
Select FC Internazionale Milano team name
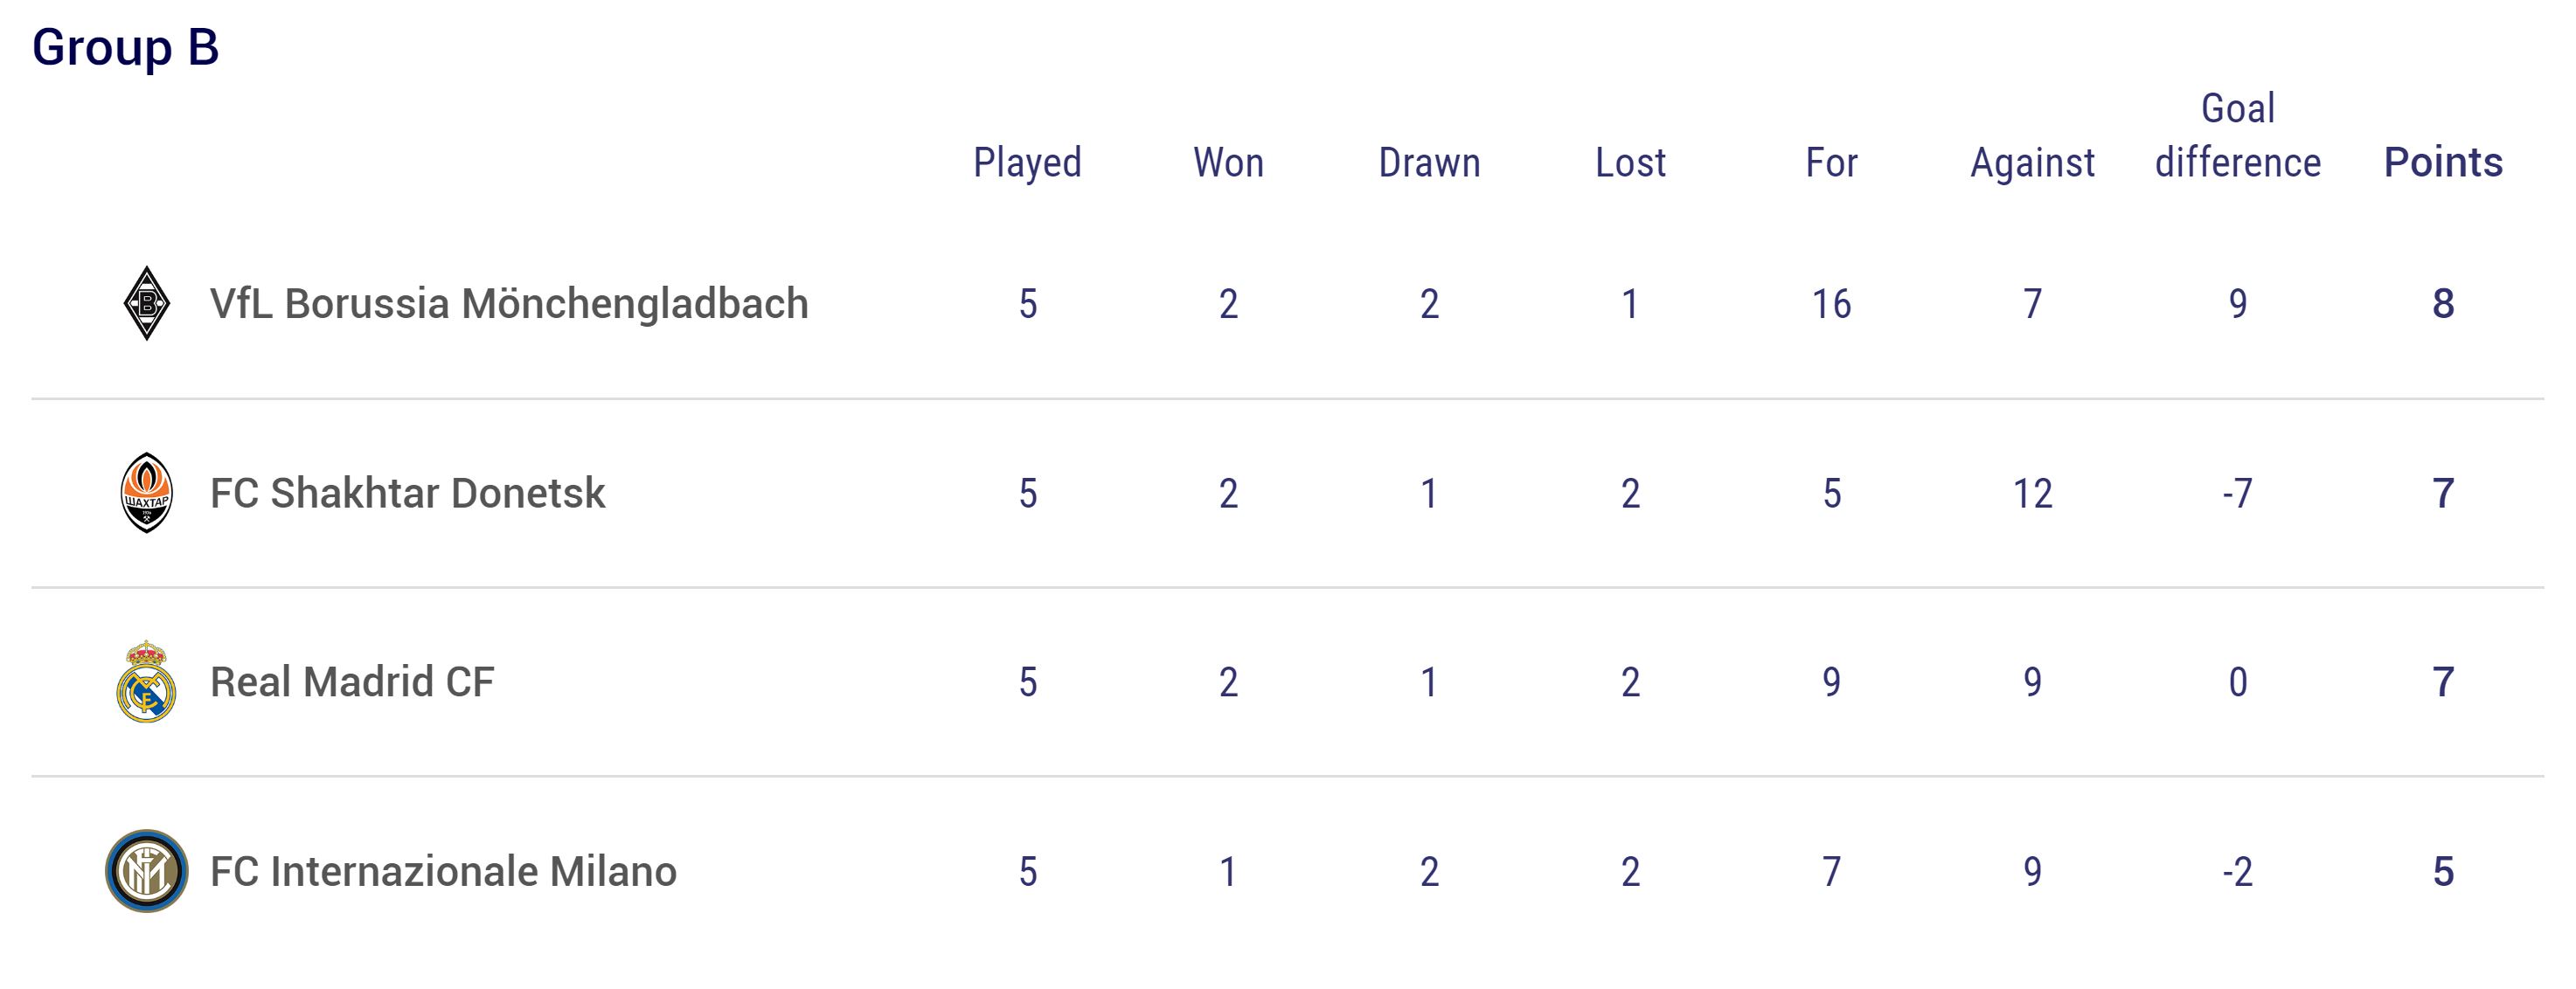click(443, 871)
